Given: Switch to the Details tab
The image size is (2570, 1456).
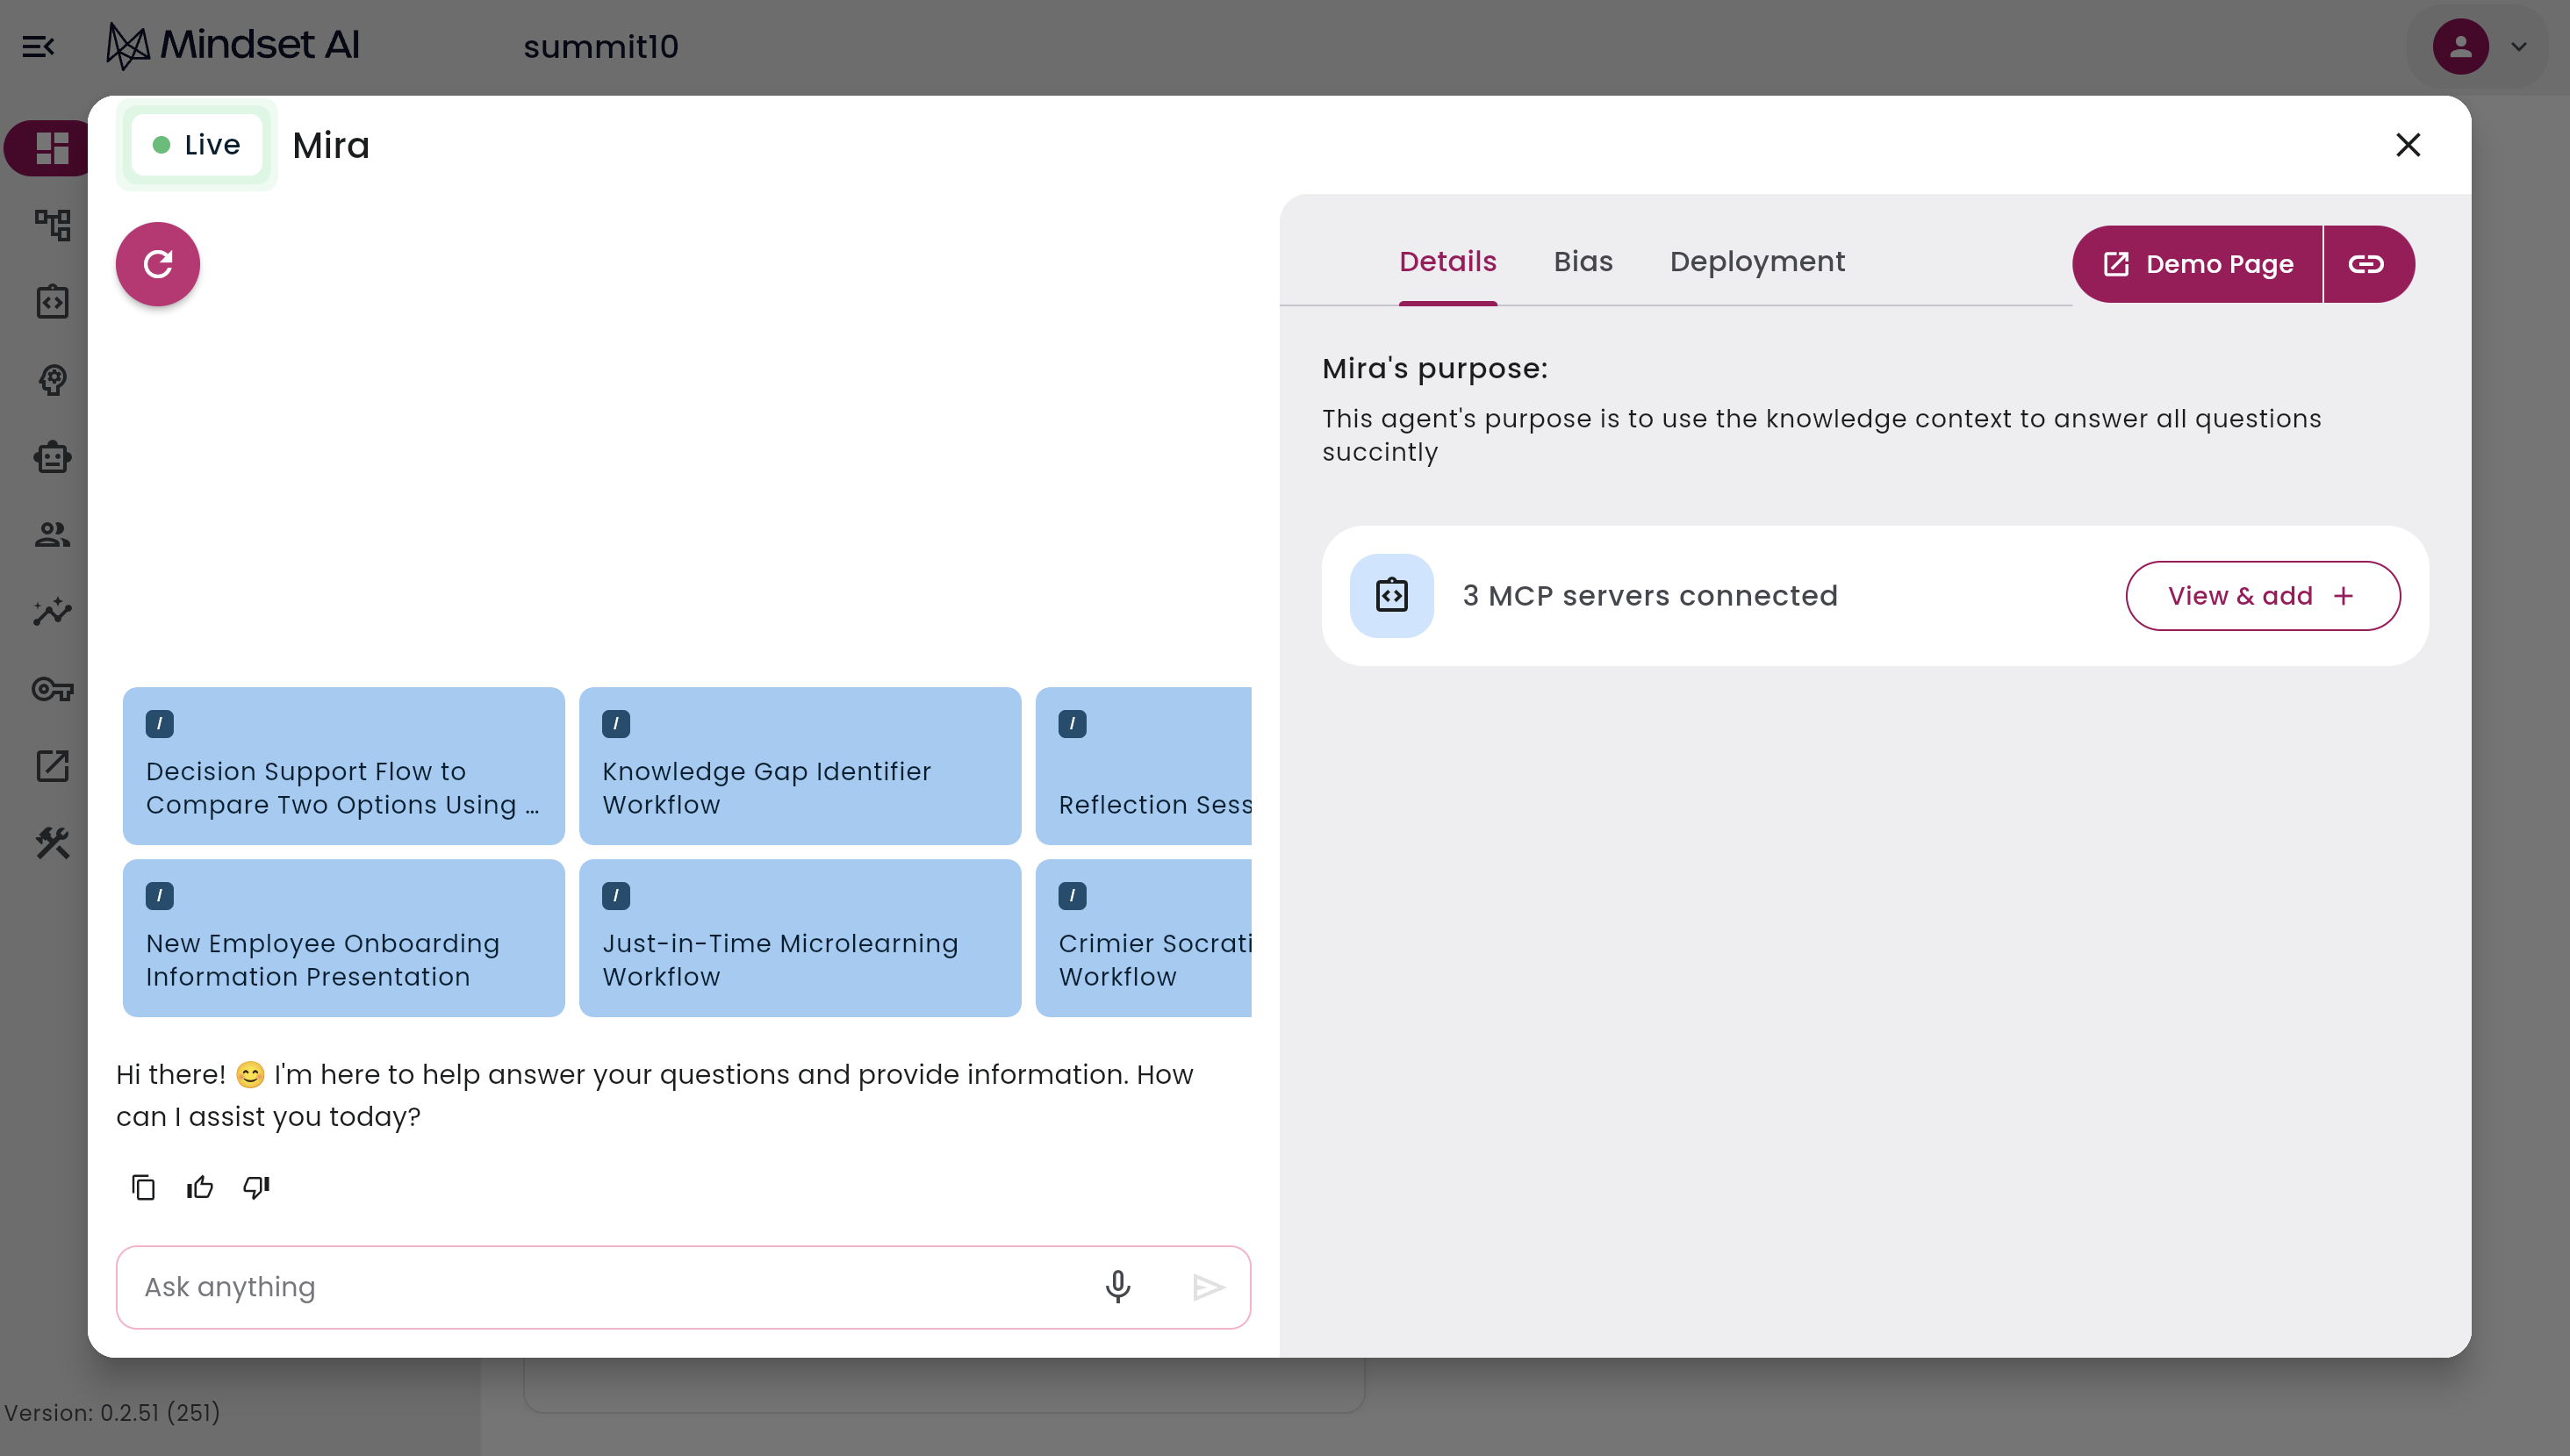Looking at the screenshot, I should [x=1448, y=262].
